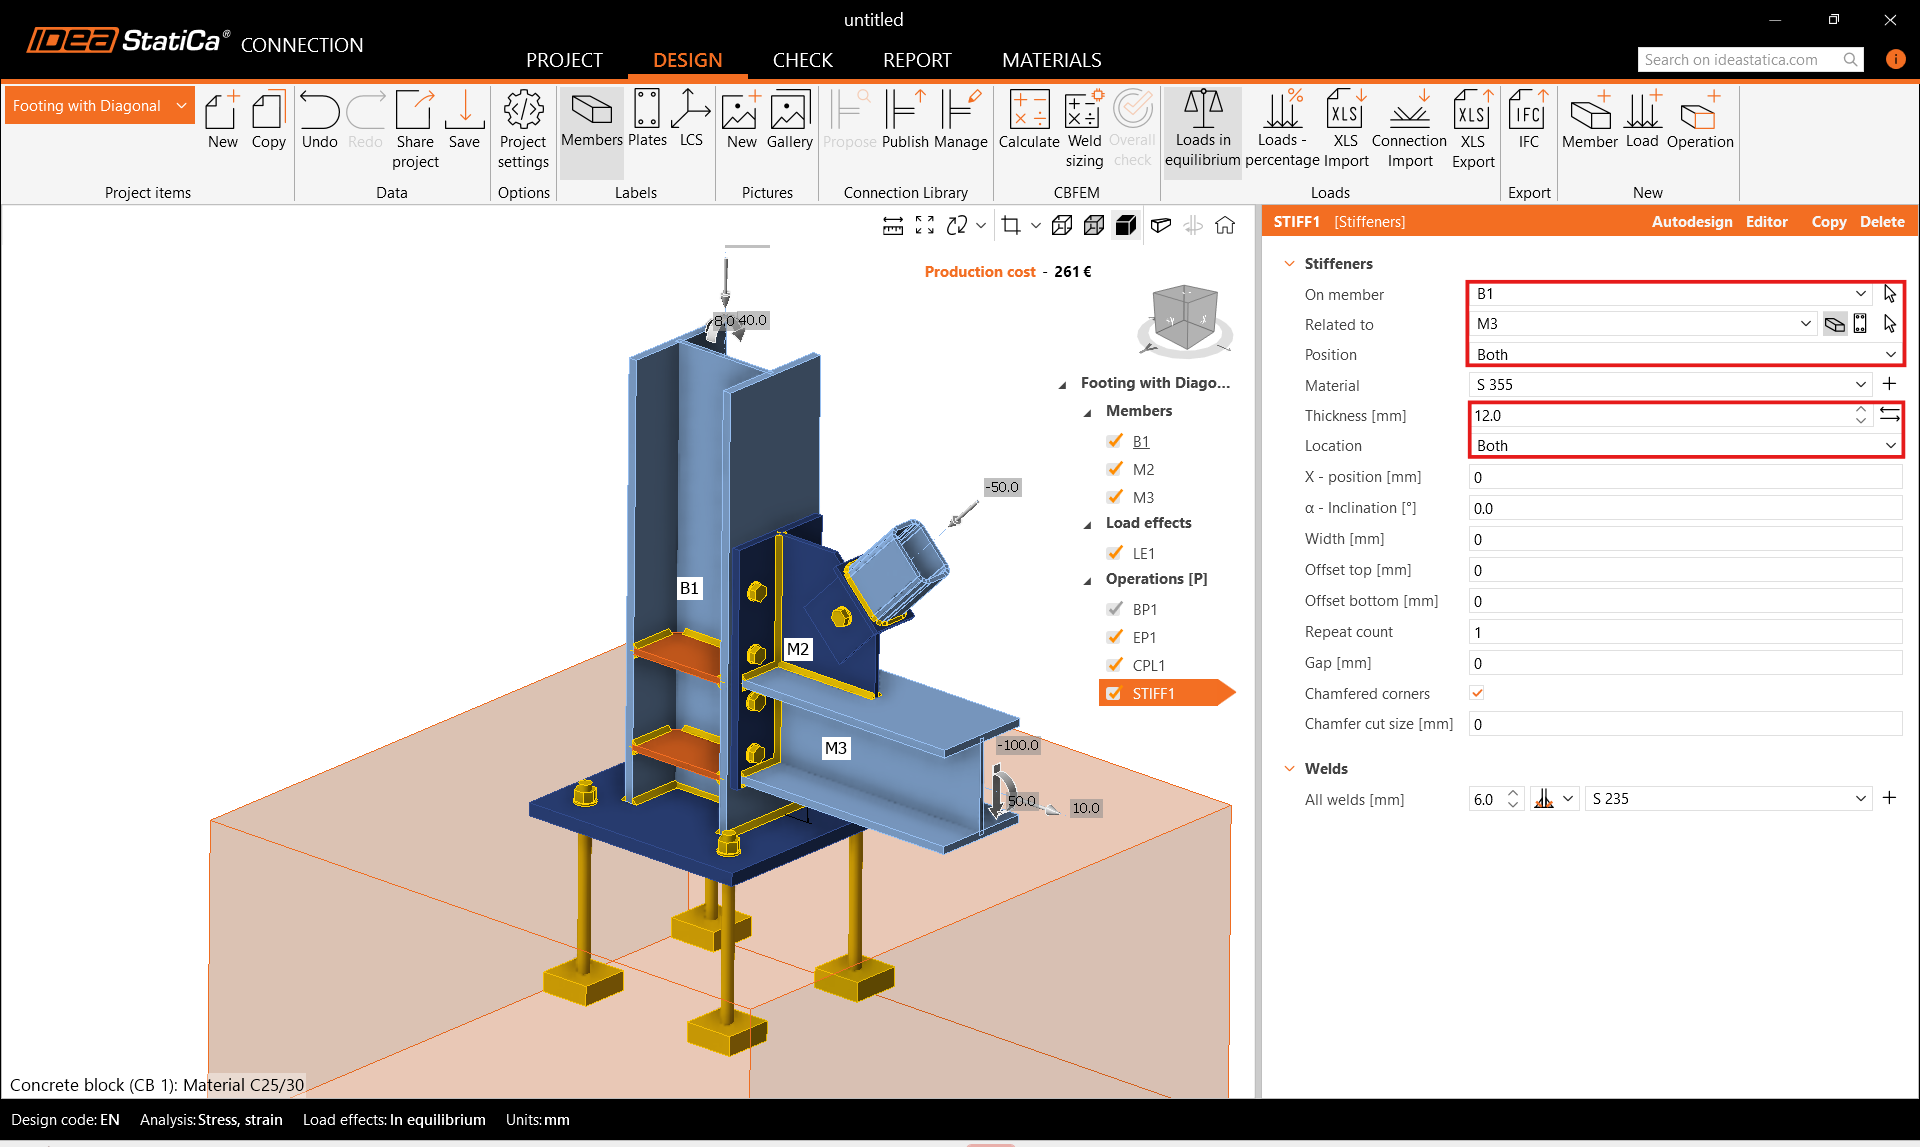Open the Footing with Diagonal dropdown

[99, 106]
